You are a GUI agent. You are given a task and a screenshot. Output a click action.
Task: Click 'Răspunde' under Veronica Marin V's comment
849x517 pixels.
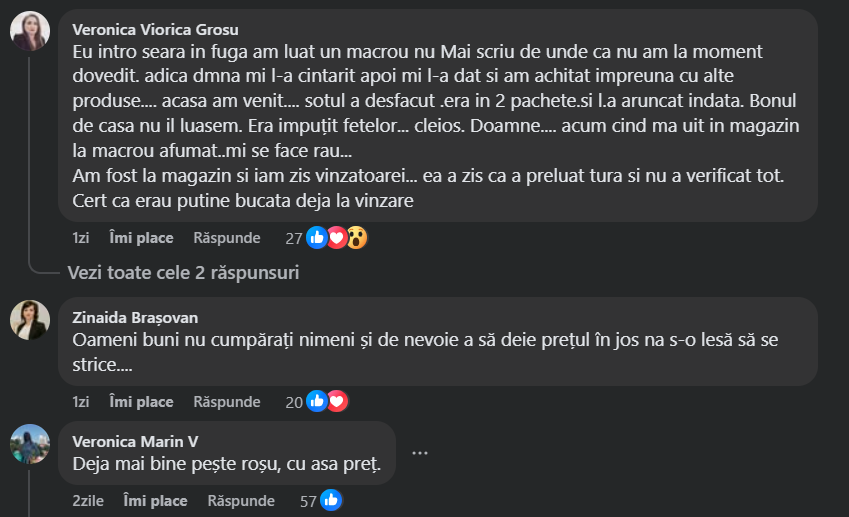tap(241, 500)
